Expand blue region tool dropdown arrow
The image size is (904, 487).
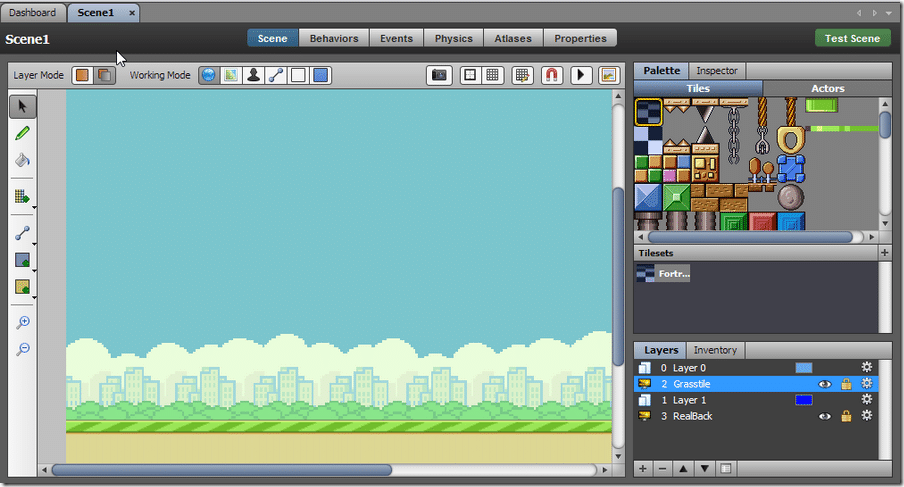point(35,271)
